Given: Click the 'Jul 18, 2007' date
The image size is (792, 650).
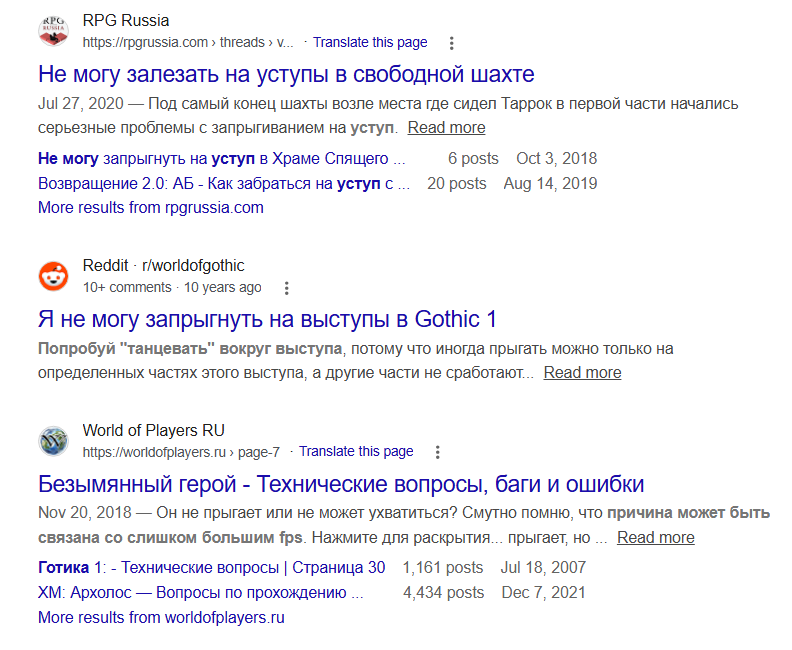Looking at the screenshot, I should tap(543, 568).
